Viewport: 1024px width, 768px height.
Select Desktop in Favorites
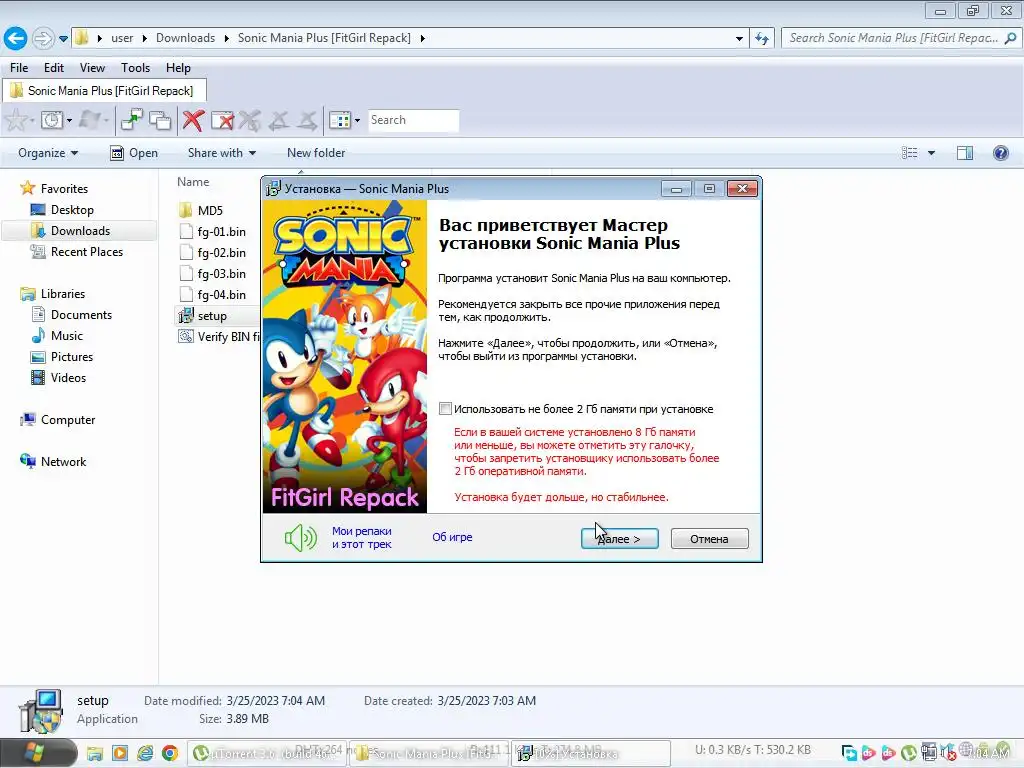point(72,210)
